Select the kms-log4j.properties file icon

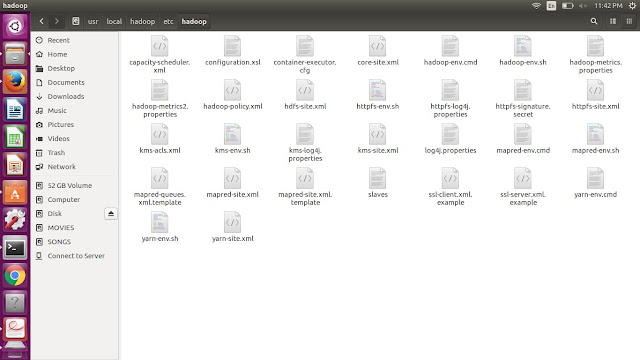pos(305,134)
